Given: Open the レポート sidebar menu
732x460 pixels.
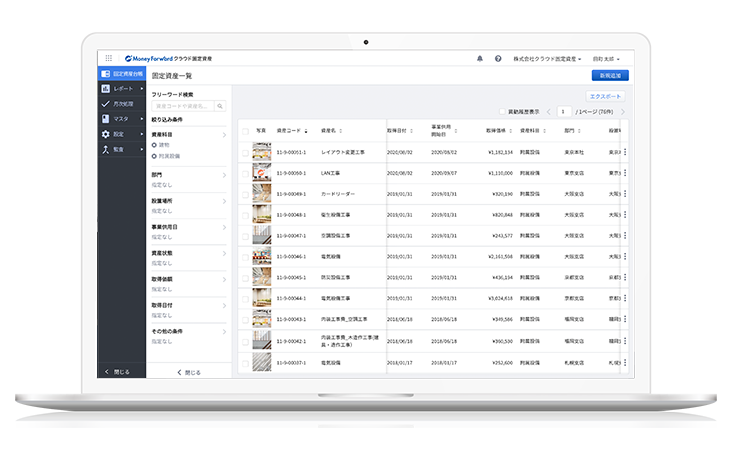Looking at the screenshot, I should (x=122, y=89).
